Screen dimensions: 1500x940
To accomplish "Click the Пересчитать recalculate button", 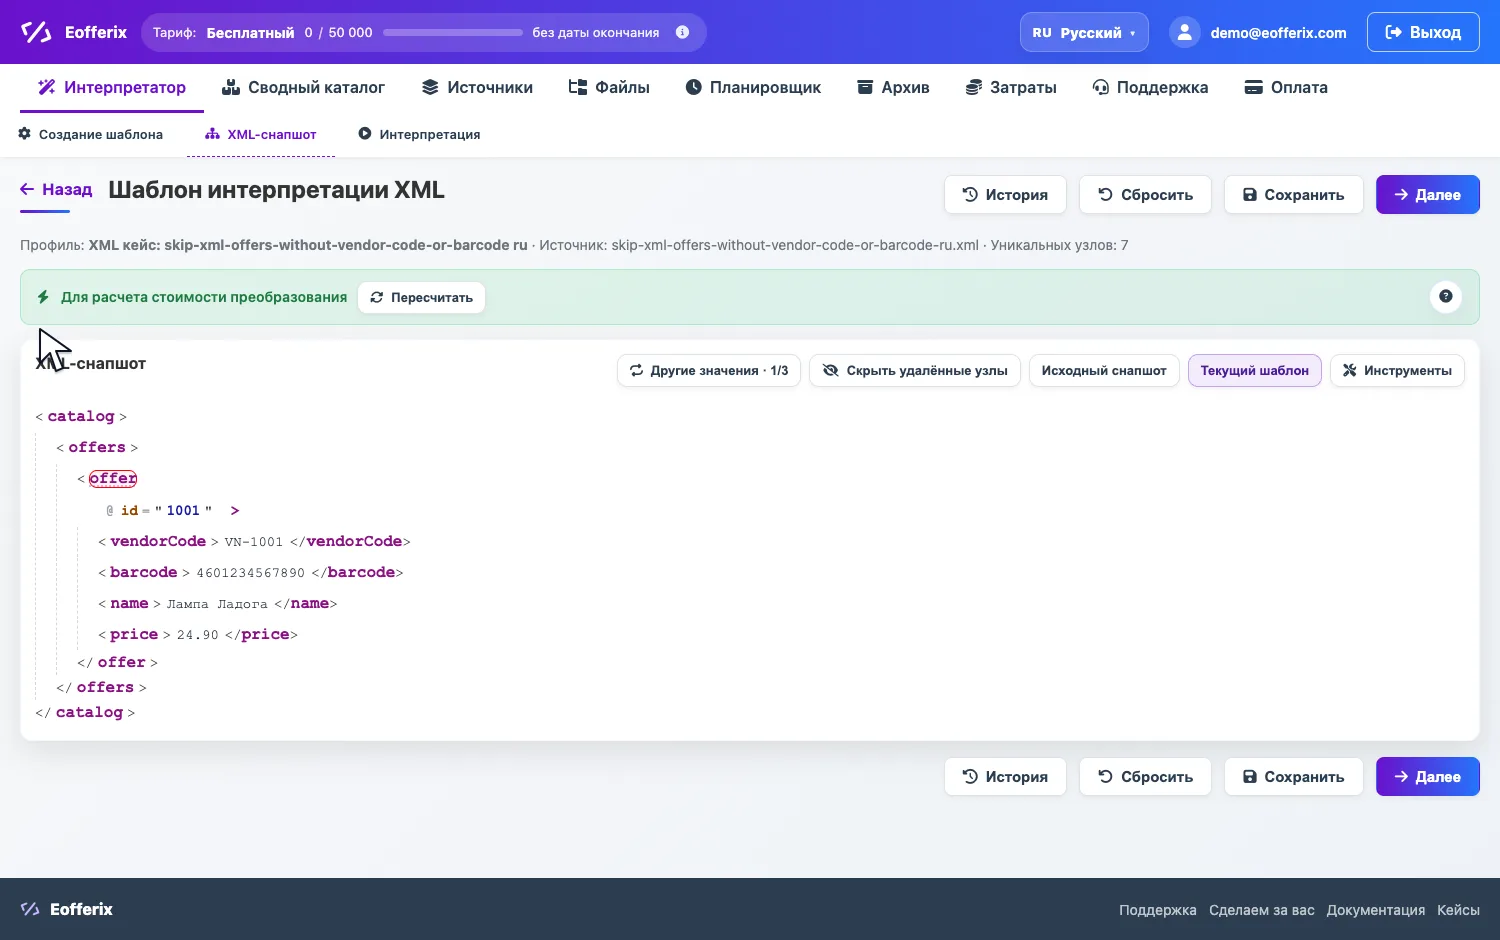I will click(x=421, y=297).
